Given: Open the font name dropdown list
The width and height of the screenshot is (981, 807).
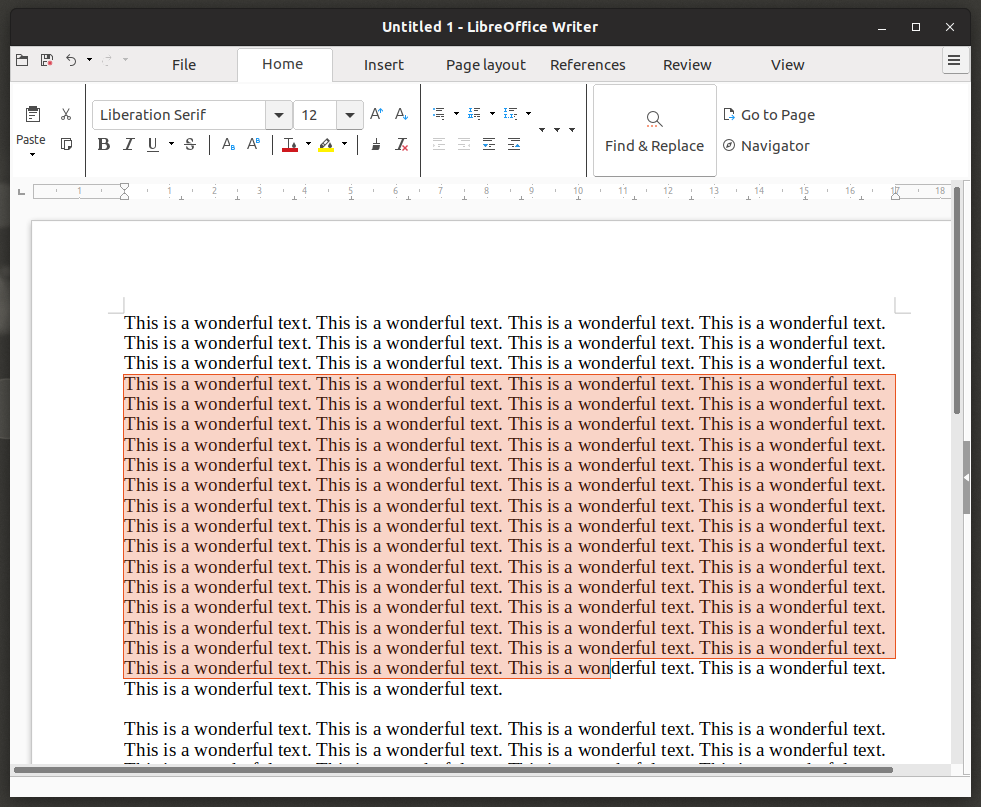Looking at the screenshot, I should 279,115.
